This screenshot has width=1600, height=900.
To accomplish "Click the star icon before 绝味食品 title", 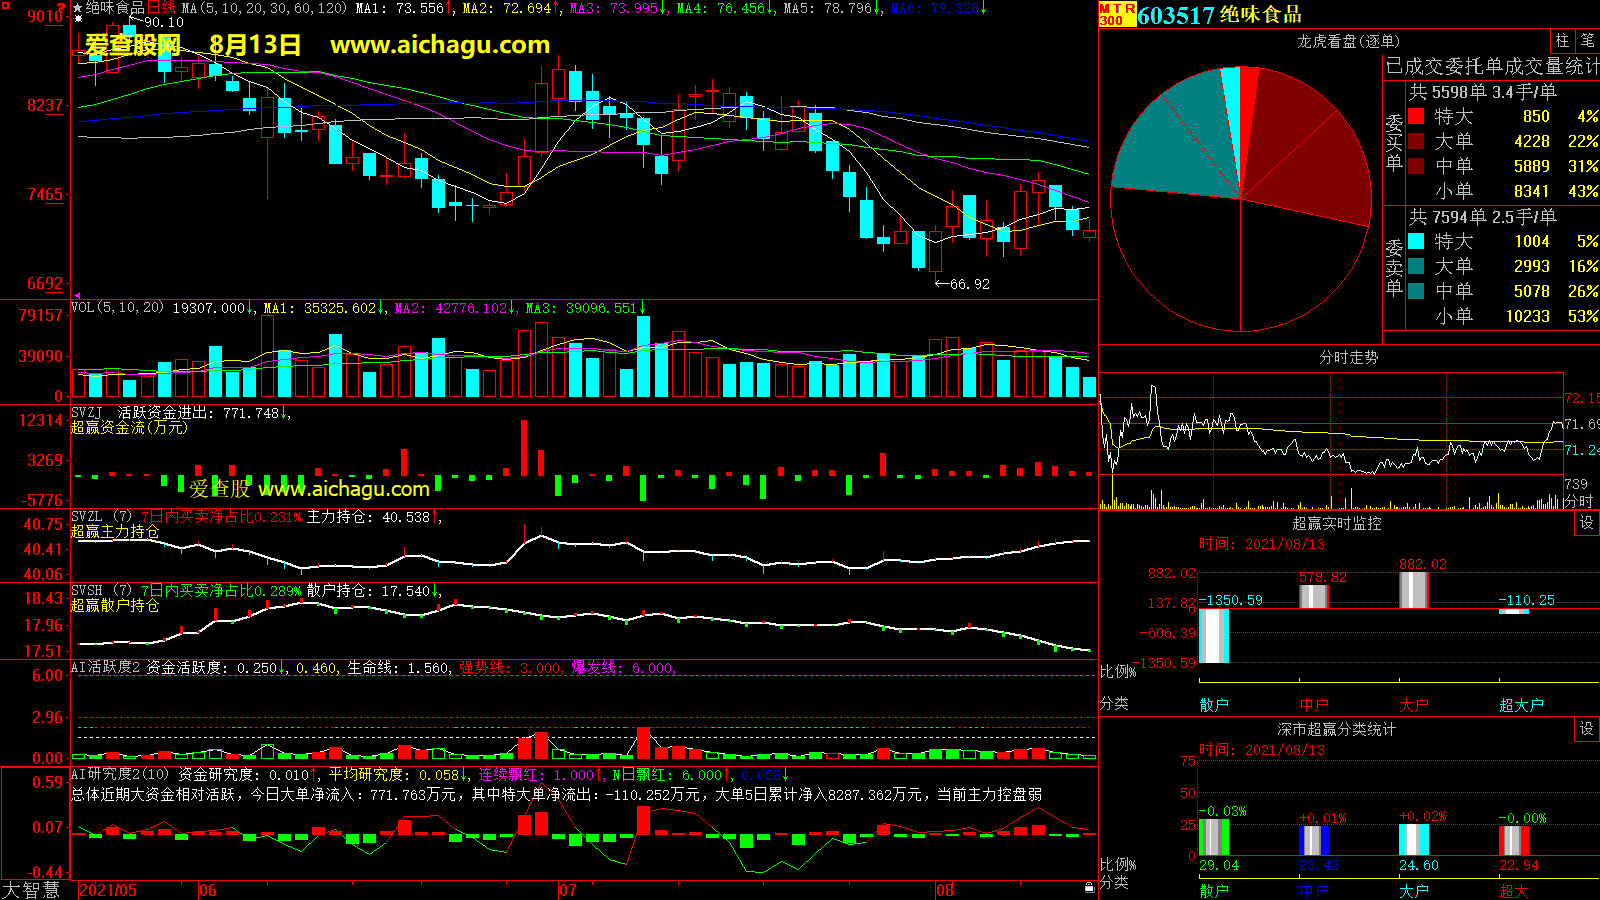I will 78,8.
